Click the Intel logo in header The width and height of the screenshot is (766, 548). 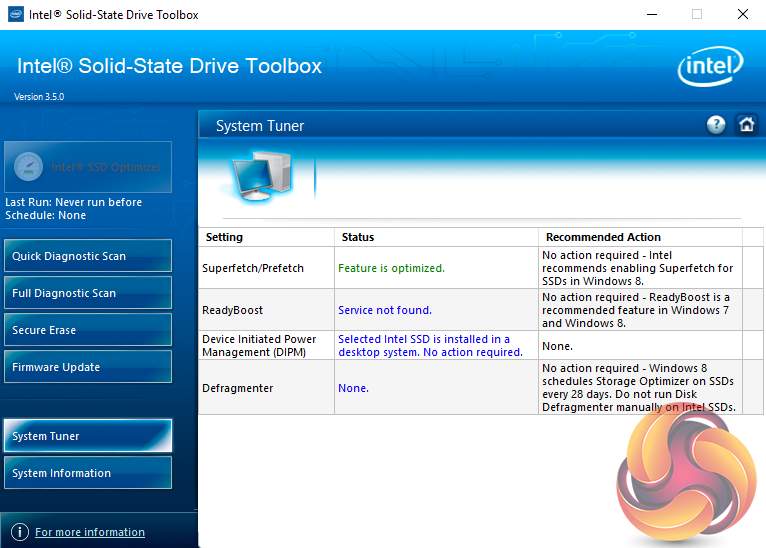(710, 66)
